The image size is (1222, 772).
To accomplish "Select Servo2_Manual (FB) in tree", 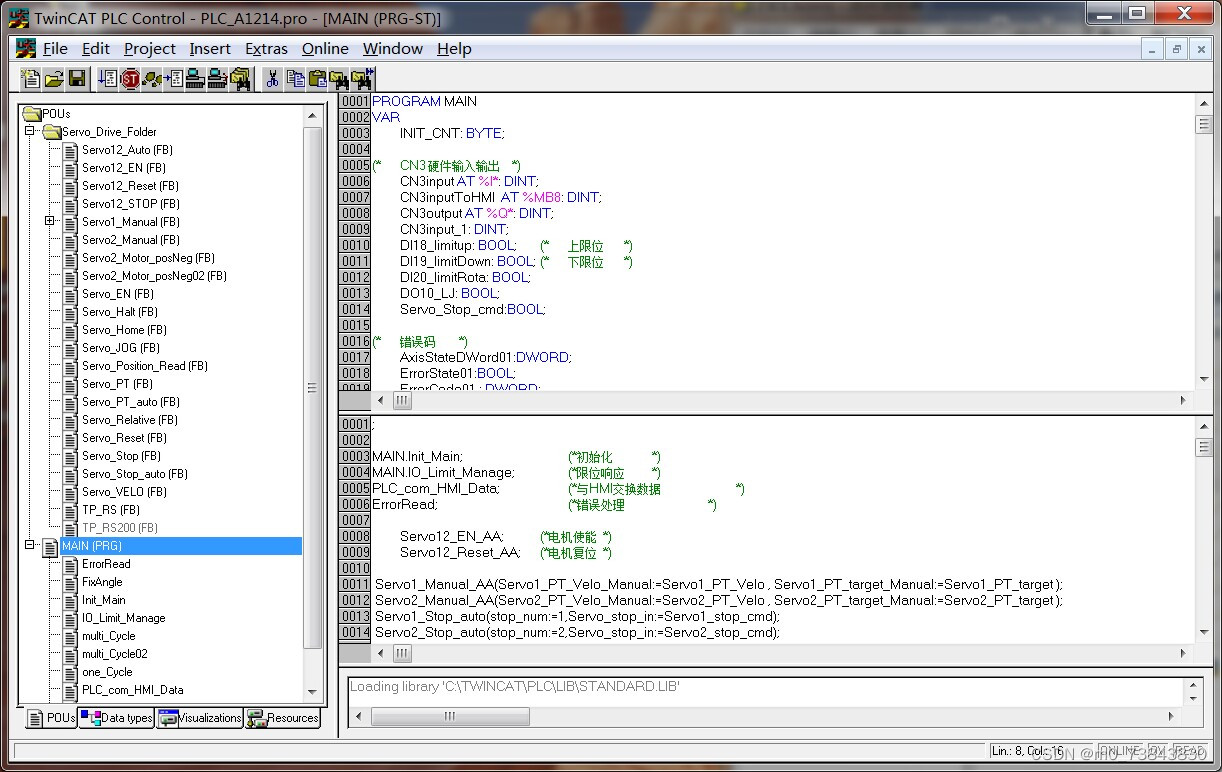I will [x=131, y=240].
